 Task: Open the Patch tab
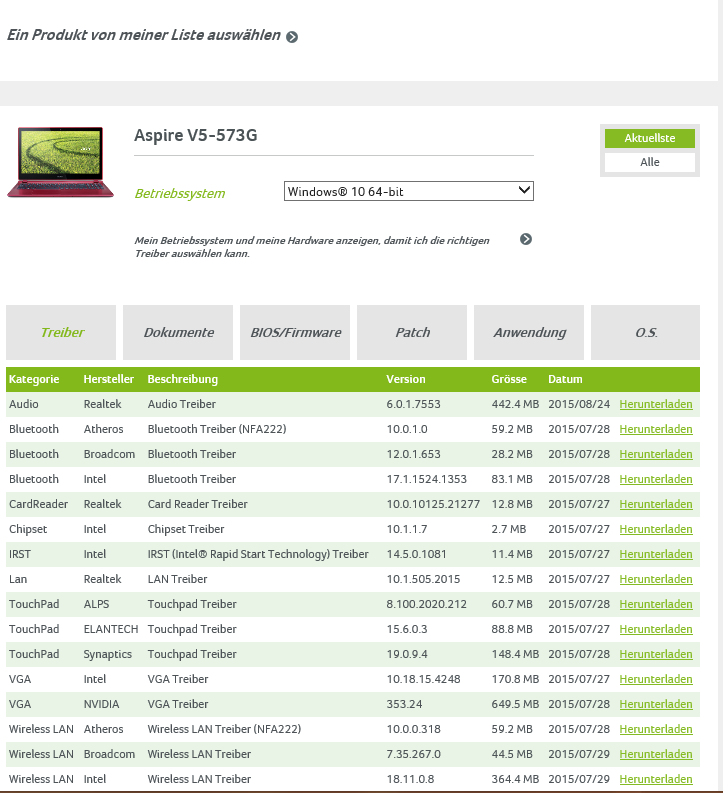(412, 332)
